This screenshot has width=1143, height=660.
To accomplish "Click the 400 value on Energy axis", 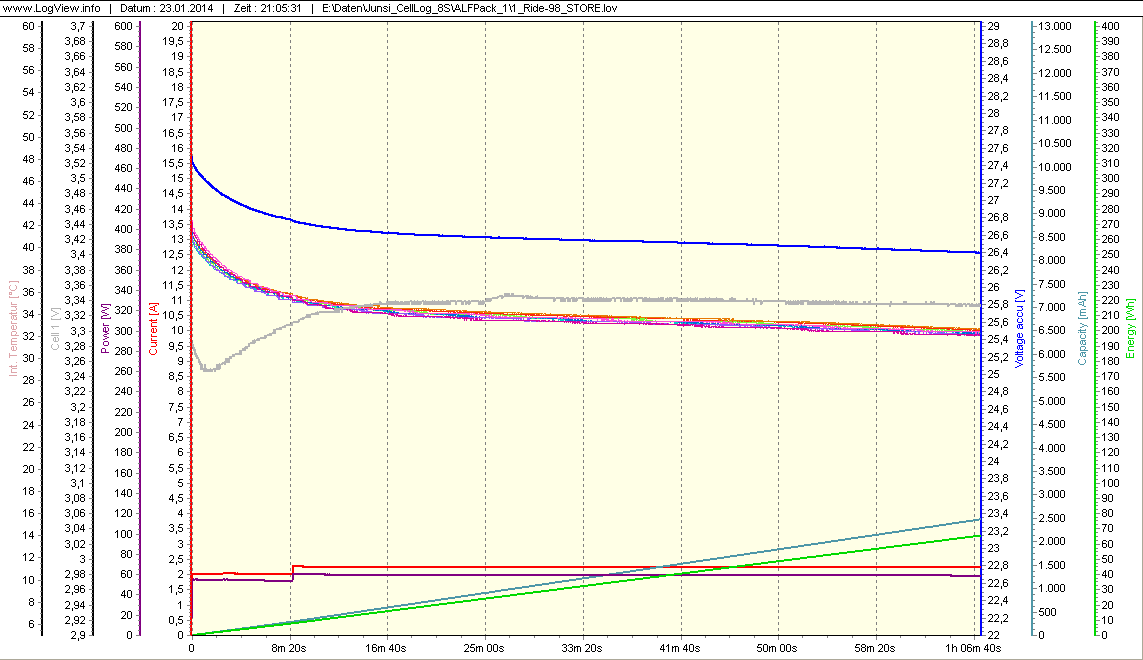I will point(1109,26).
